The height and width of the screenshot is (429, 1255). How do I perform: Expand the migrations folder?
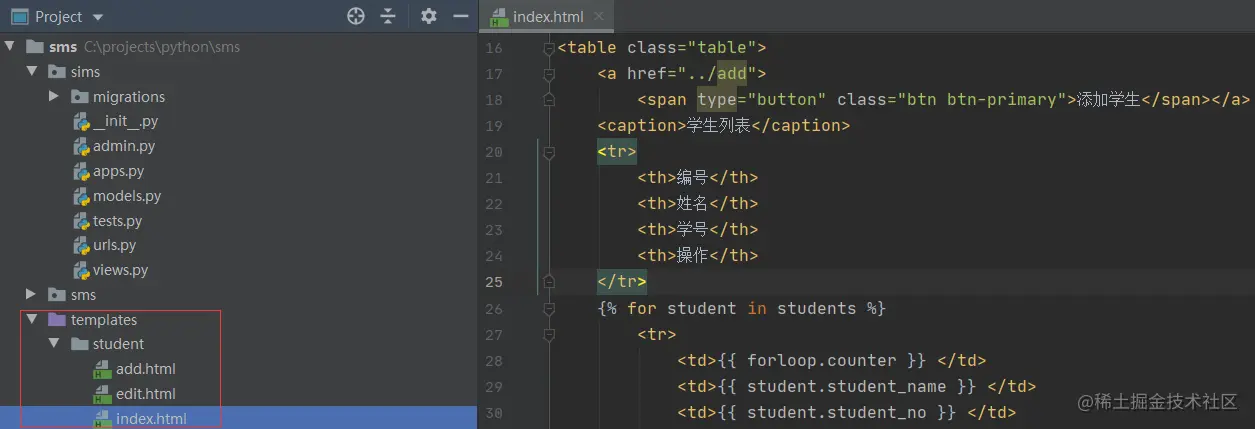[x=55, y=96]
